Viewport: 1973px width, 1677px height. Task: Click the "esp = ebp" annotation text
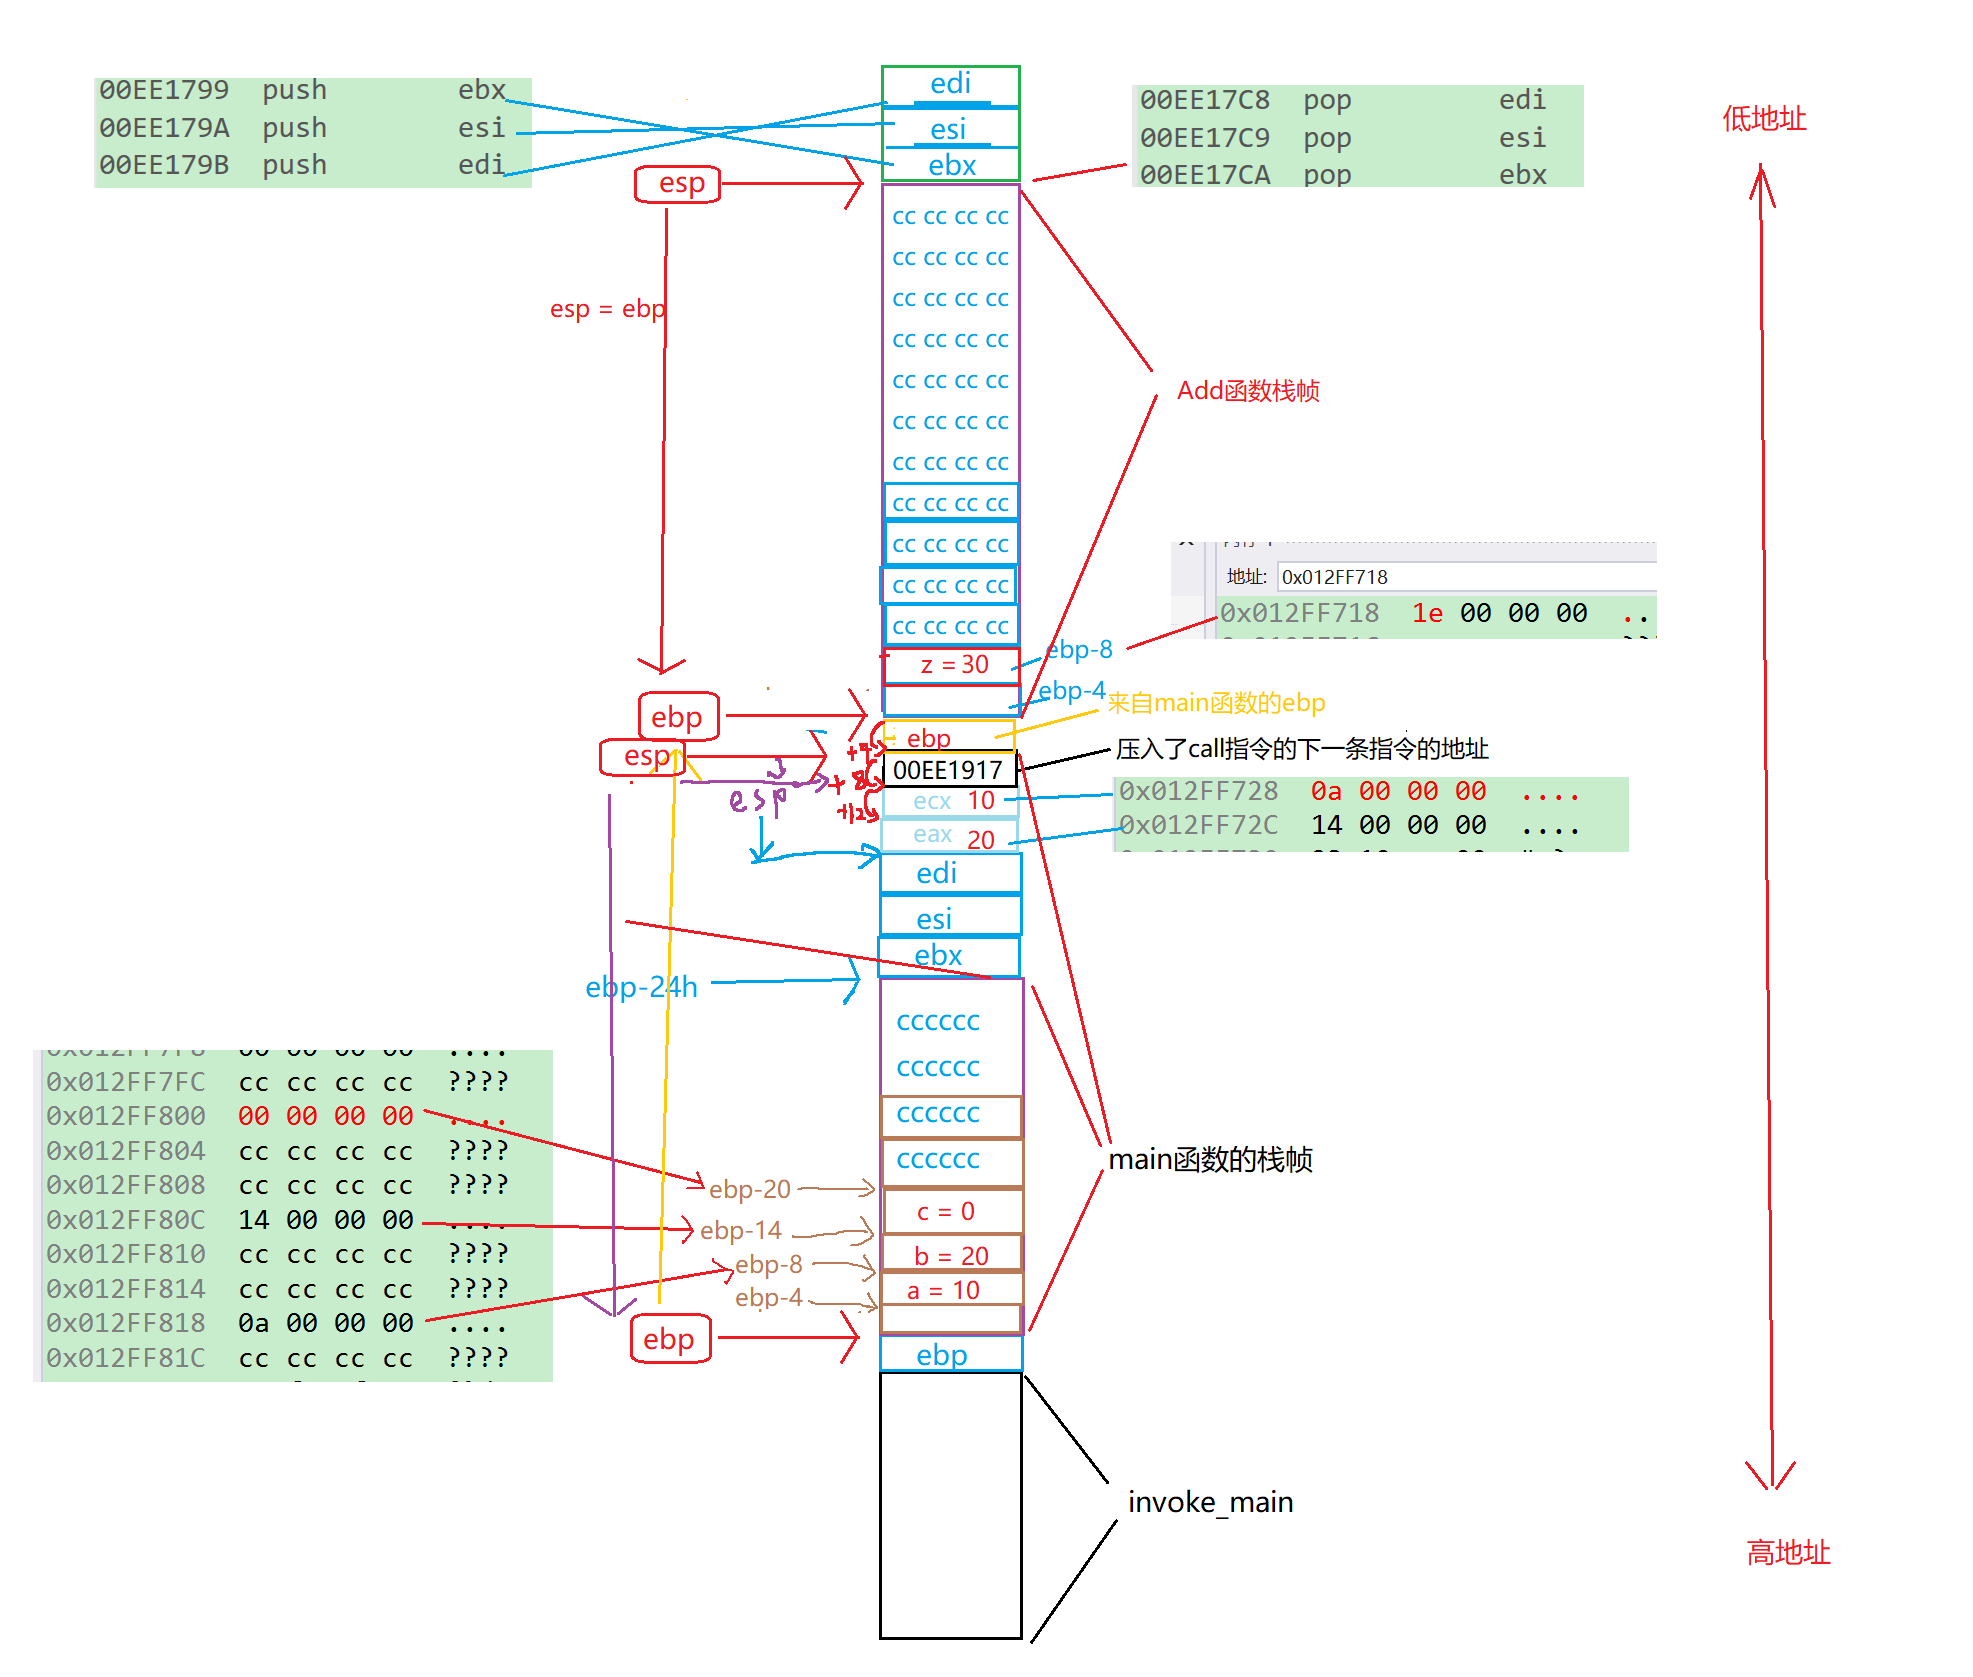pos(607,309)
